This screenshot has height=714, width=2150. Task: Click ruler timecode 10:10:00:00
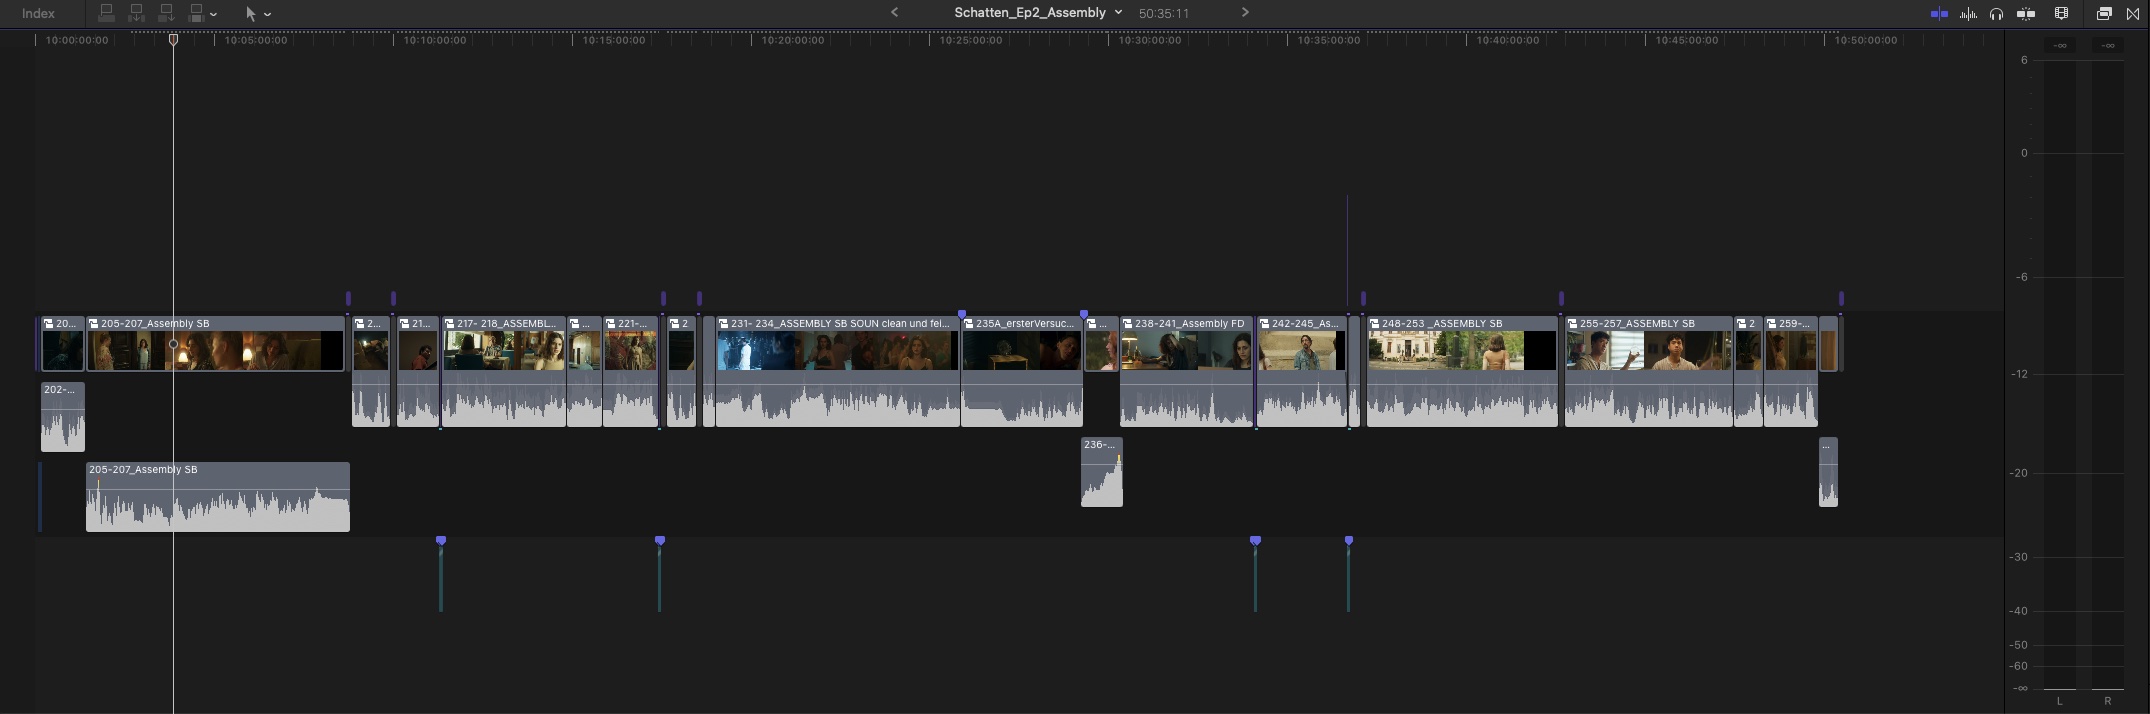435,41
